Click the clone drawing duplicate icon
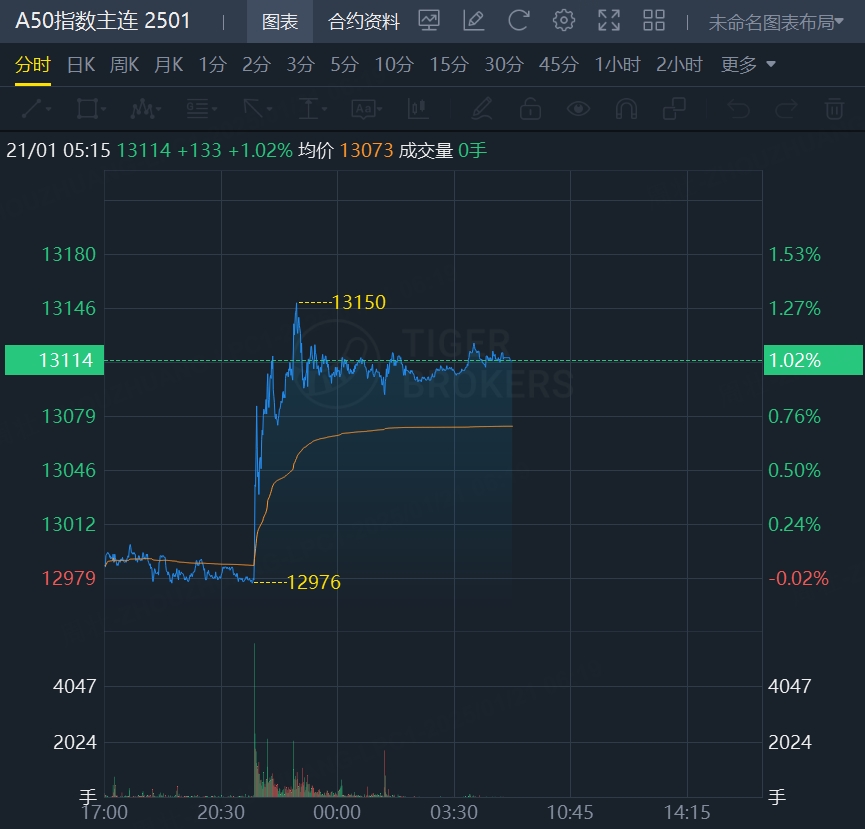The image size is (865, 829). coord(674,109)
